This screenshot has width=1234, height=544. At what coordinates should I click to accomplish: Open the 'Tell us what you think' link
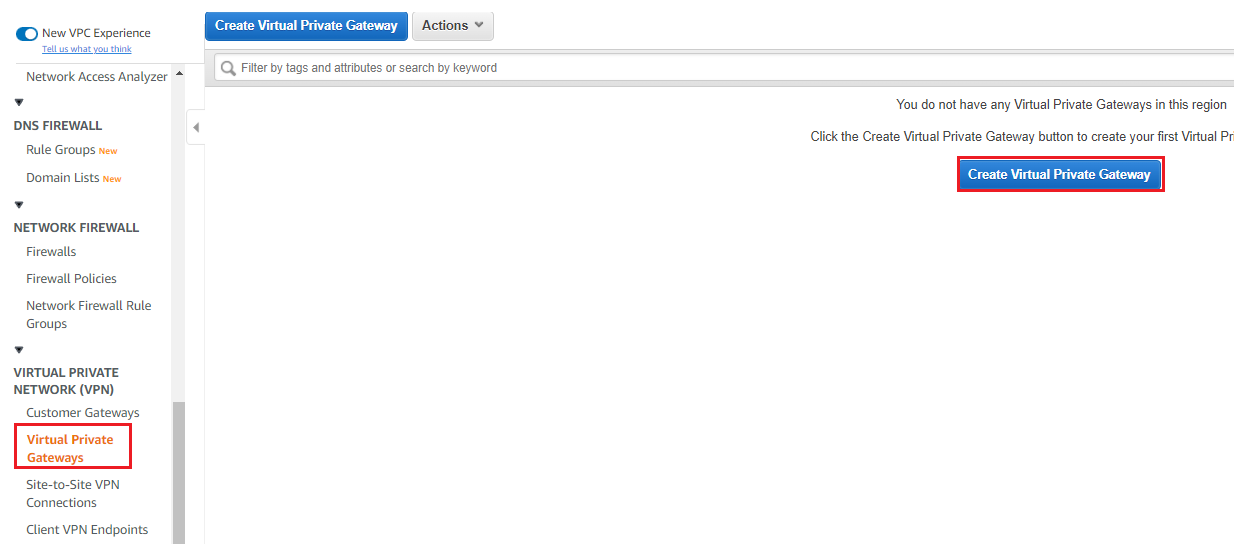coord(87,49)
